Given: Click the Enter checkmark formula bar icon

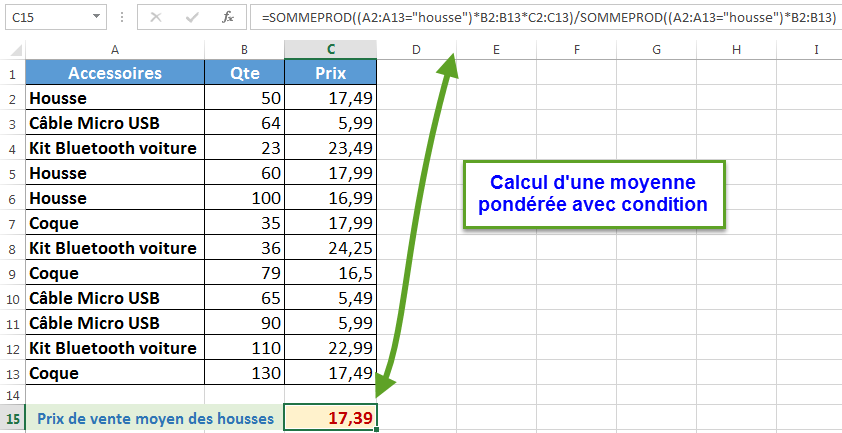Looking at the screenshot, I should pos(192,17).
